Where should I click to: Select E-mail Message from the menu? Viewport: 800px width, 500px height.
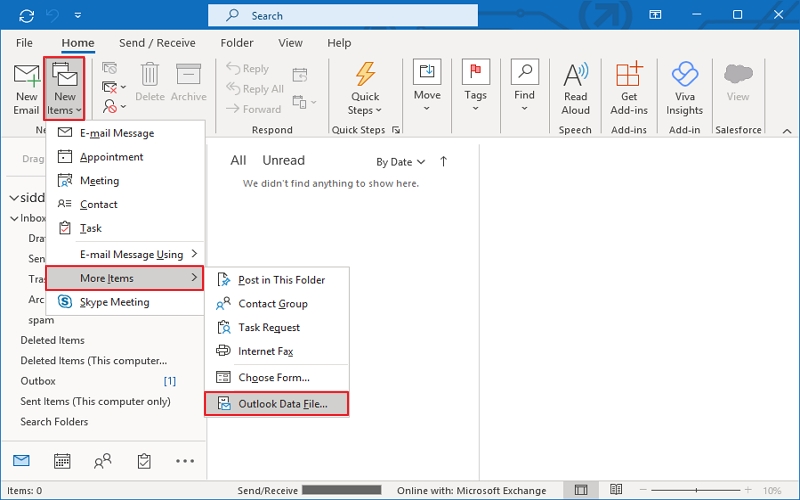pyautogui.click(x=126, y=133)
